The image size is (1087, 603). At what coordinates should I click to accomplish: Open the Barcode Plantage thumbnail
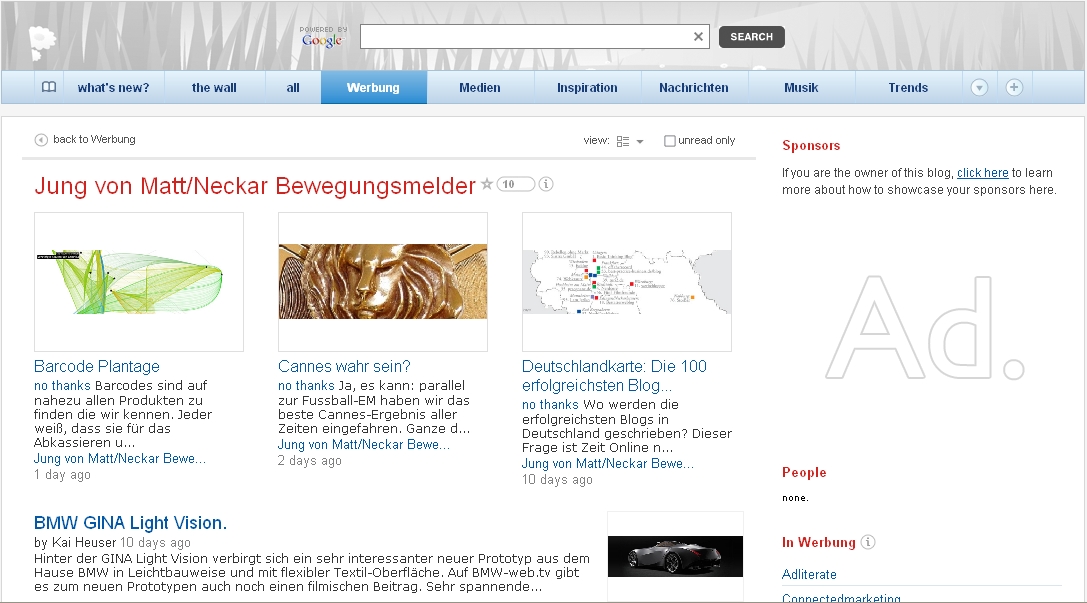[x=139, y=282]
